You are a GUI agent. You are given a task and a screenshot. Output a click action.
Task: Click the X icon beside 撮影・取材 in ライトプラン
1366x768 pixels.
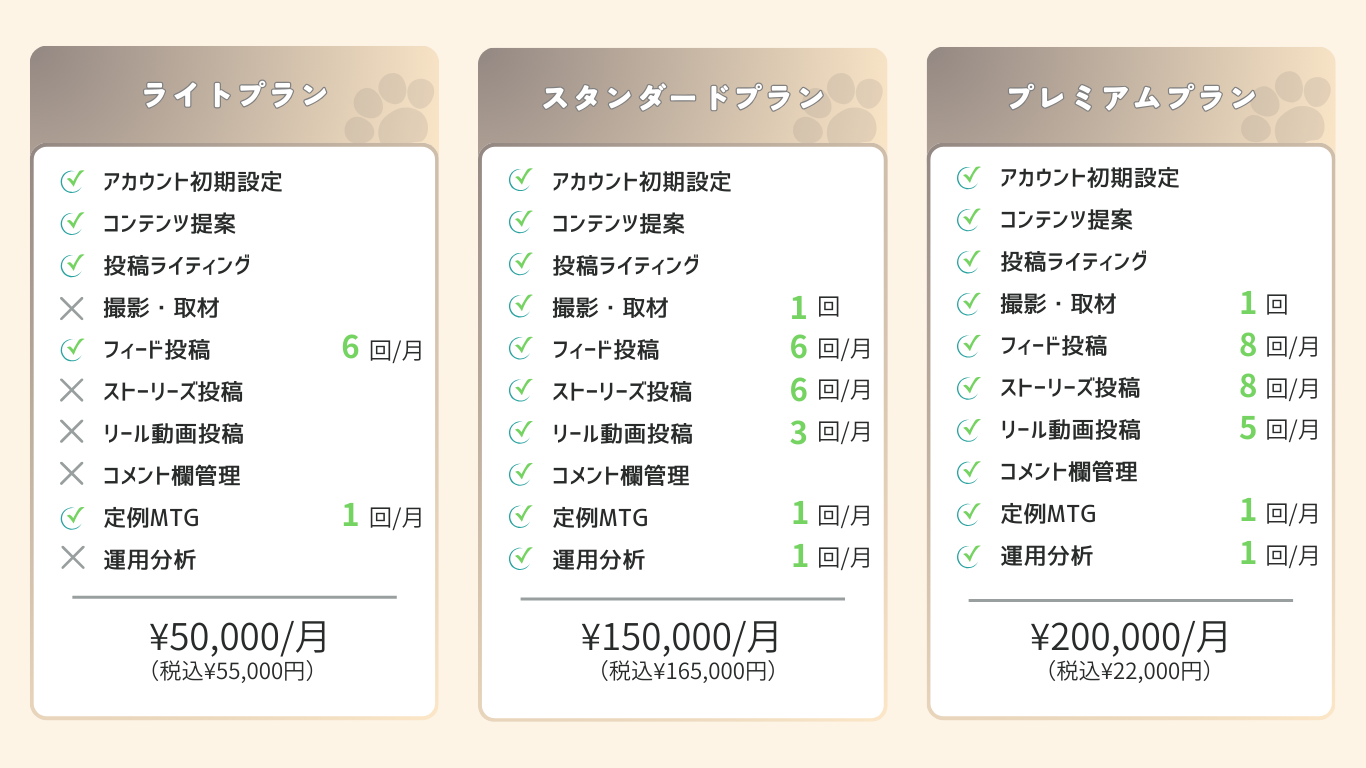72,308
